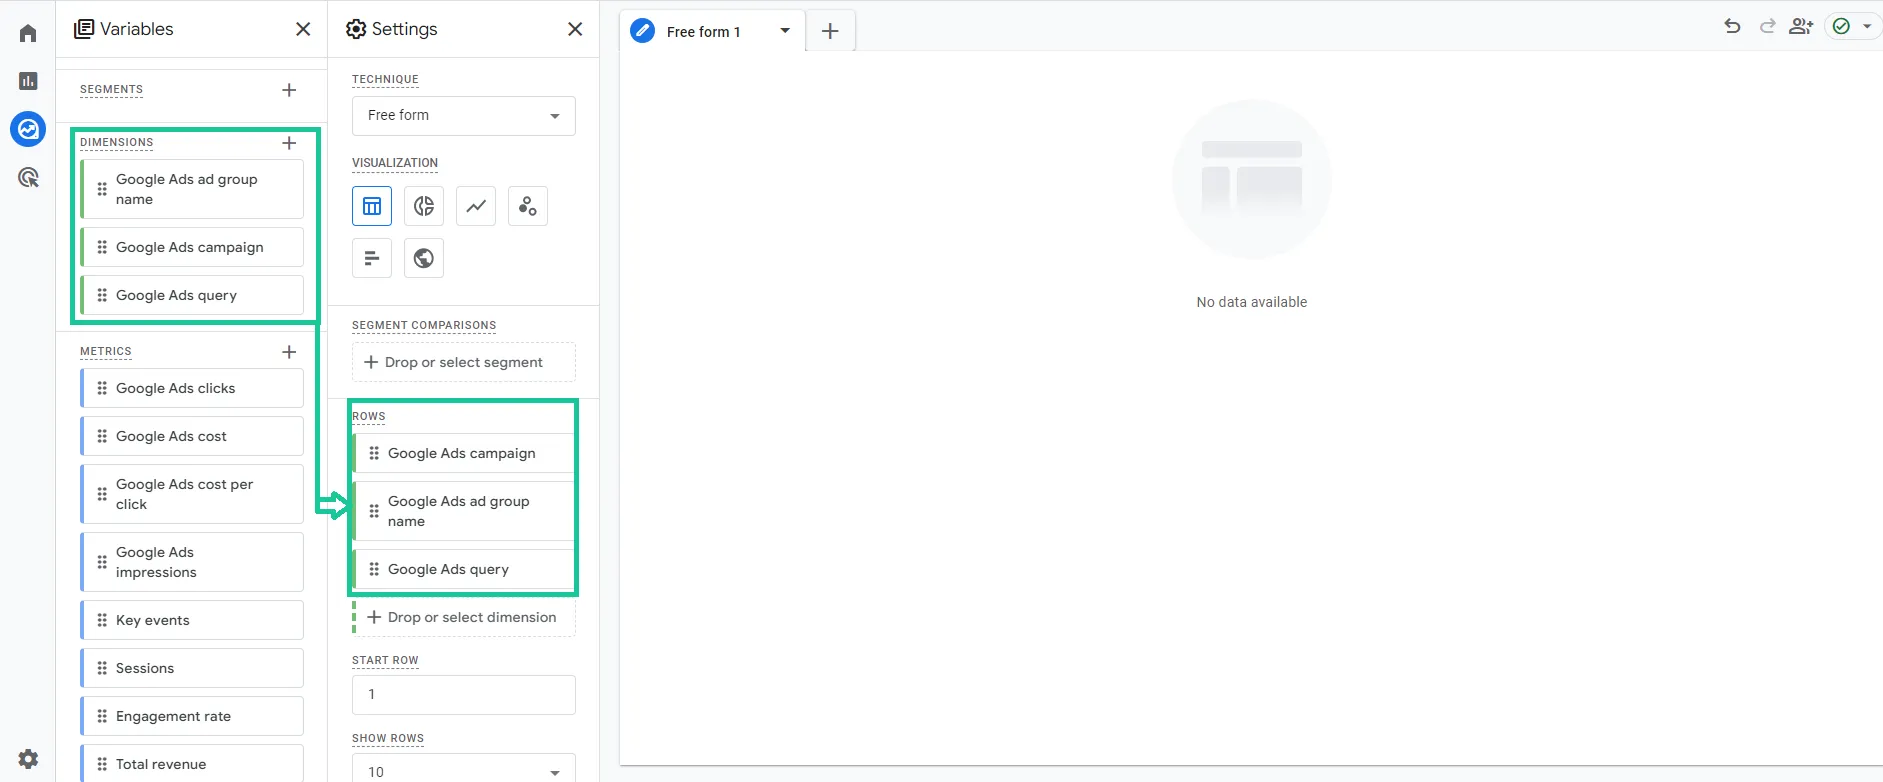Open the Admin gear icon
Viewport: 1883px width, 782px height.
point(28,758)
